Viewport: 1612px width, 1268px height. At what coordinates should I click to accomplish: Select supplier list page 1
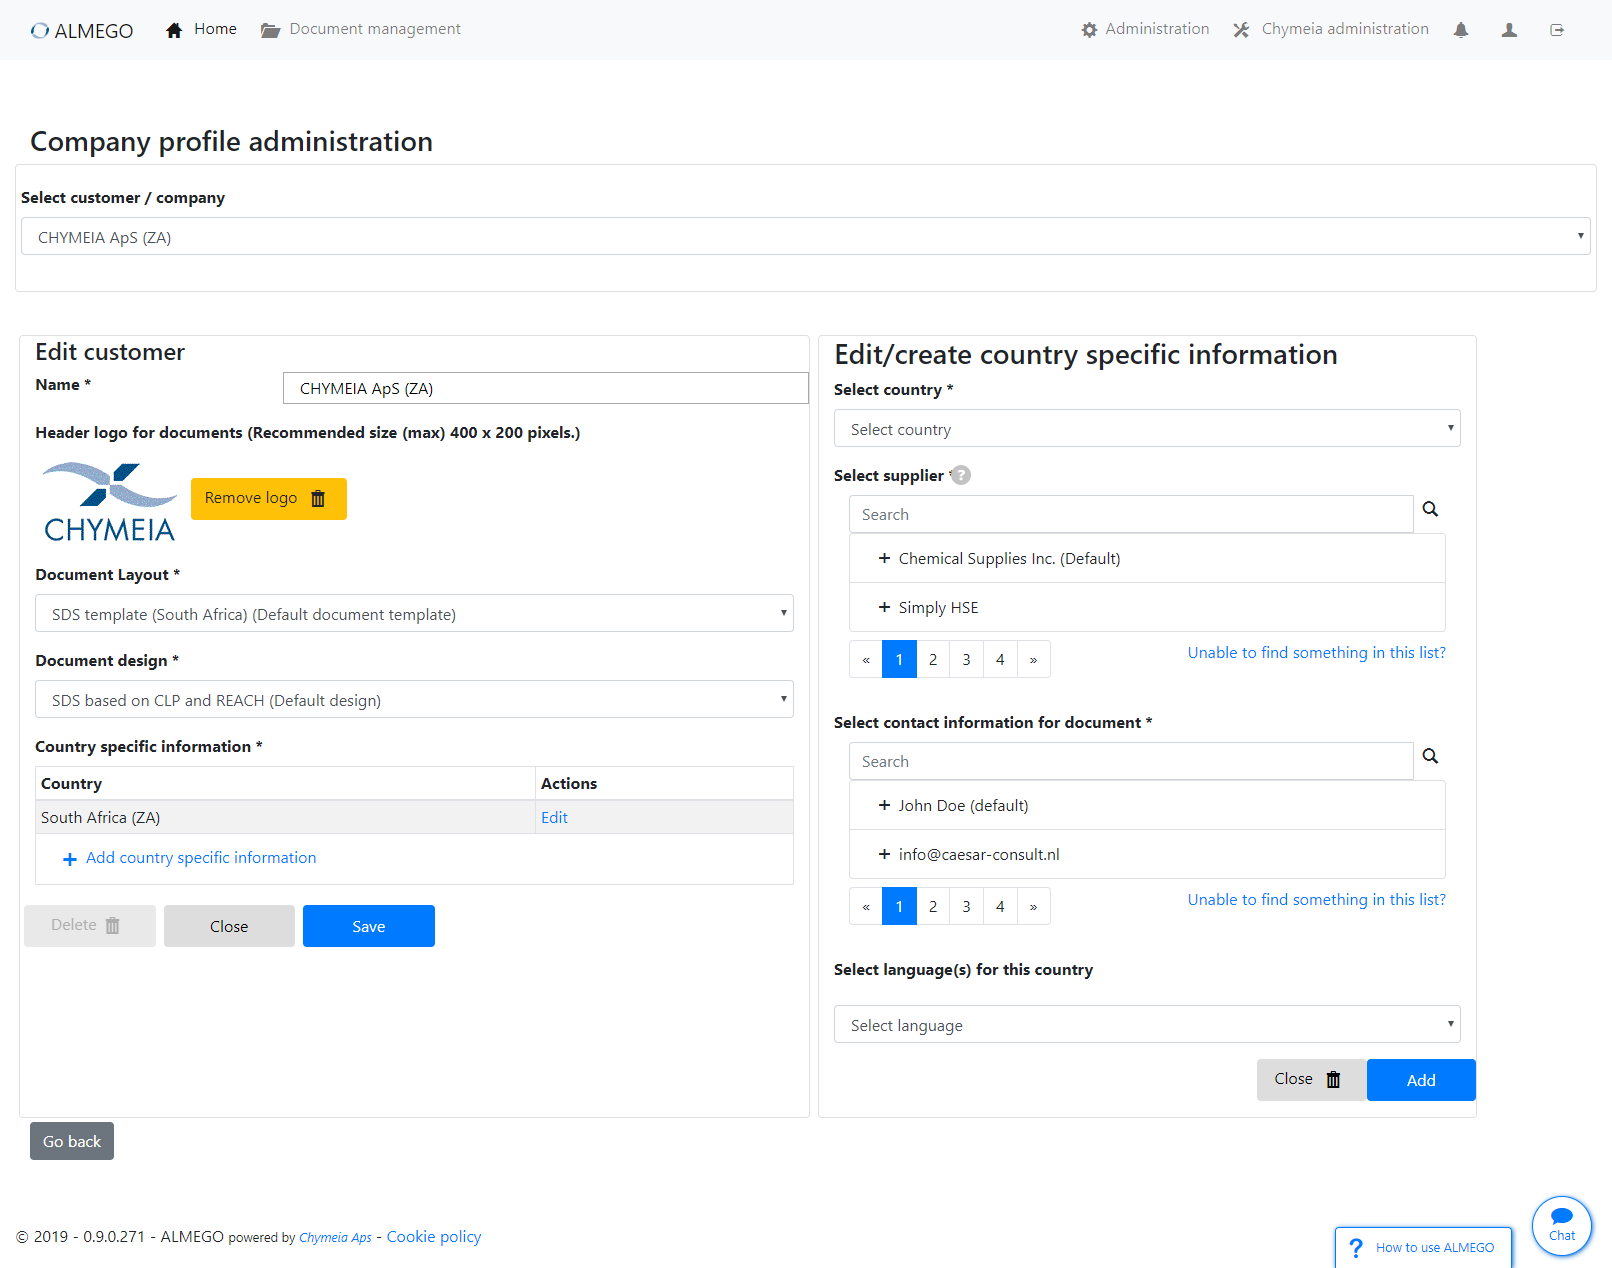click(x=899, y=659)
